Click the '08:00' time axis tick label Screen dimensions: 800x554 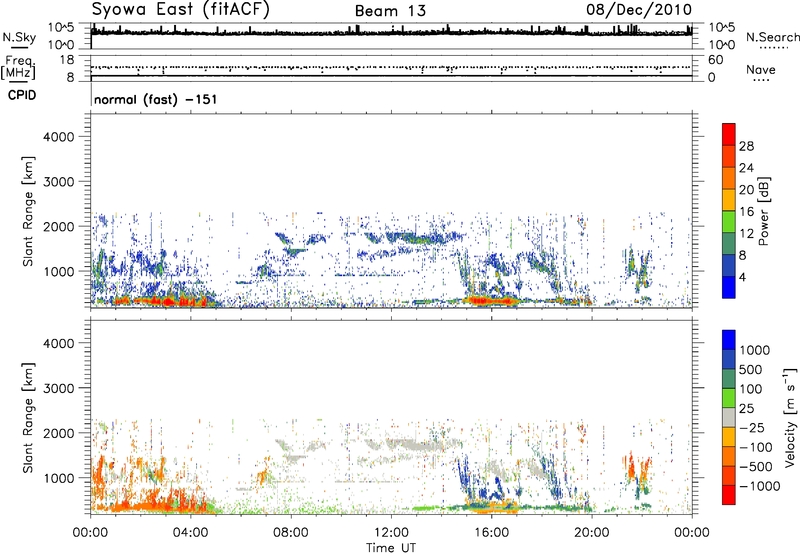(291, 533)
